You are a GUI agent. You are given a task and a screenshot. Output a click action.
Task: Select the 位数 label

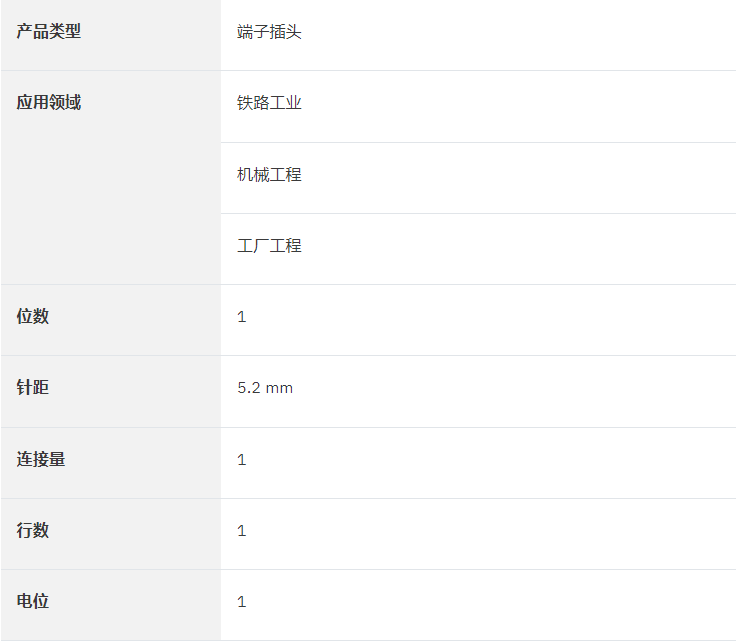pyautogui.click(x=33, y=316)
